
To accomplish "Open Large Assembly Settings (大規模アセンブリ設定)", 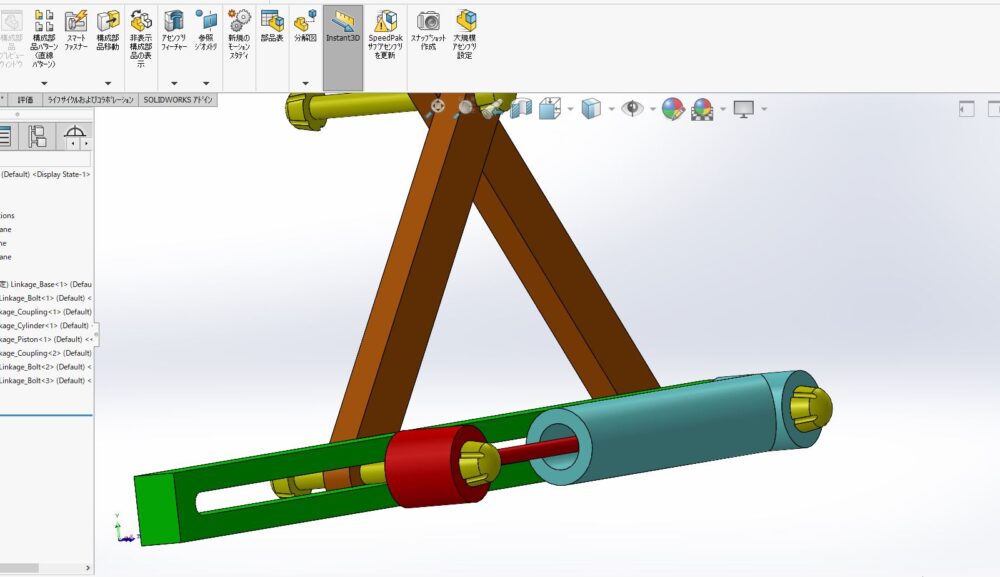I will click(x=465, y=34).
